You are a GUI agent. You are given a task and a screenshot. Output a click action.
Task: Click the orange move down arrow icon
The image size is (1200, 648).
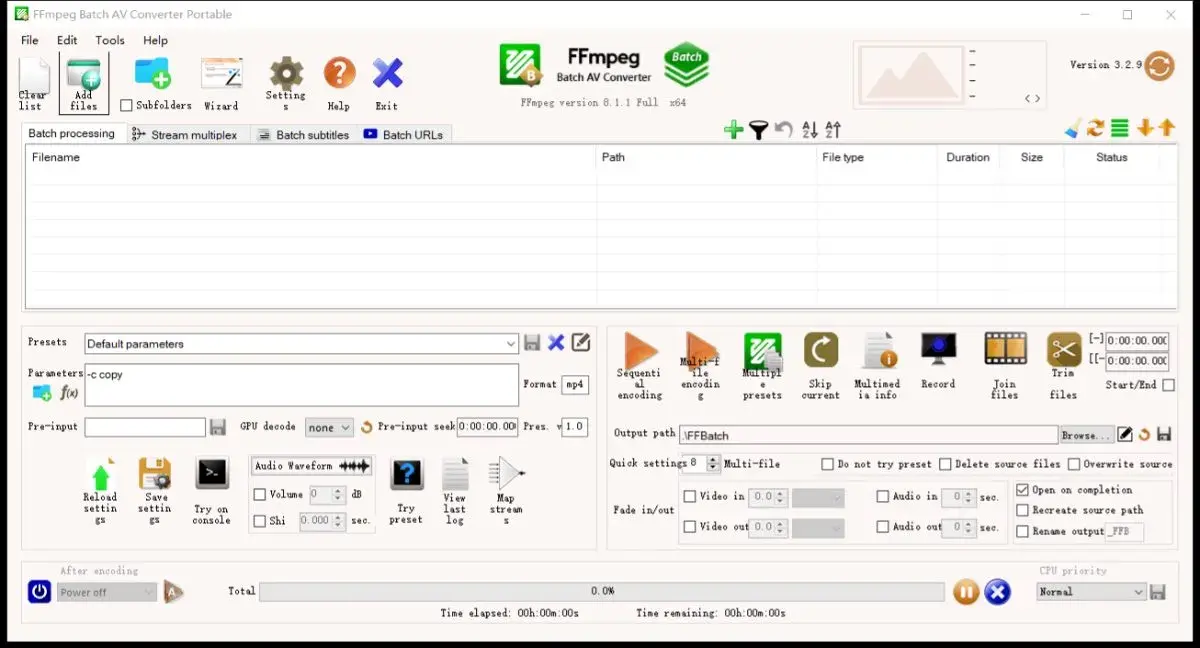(1145, 128)
